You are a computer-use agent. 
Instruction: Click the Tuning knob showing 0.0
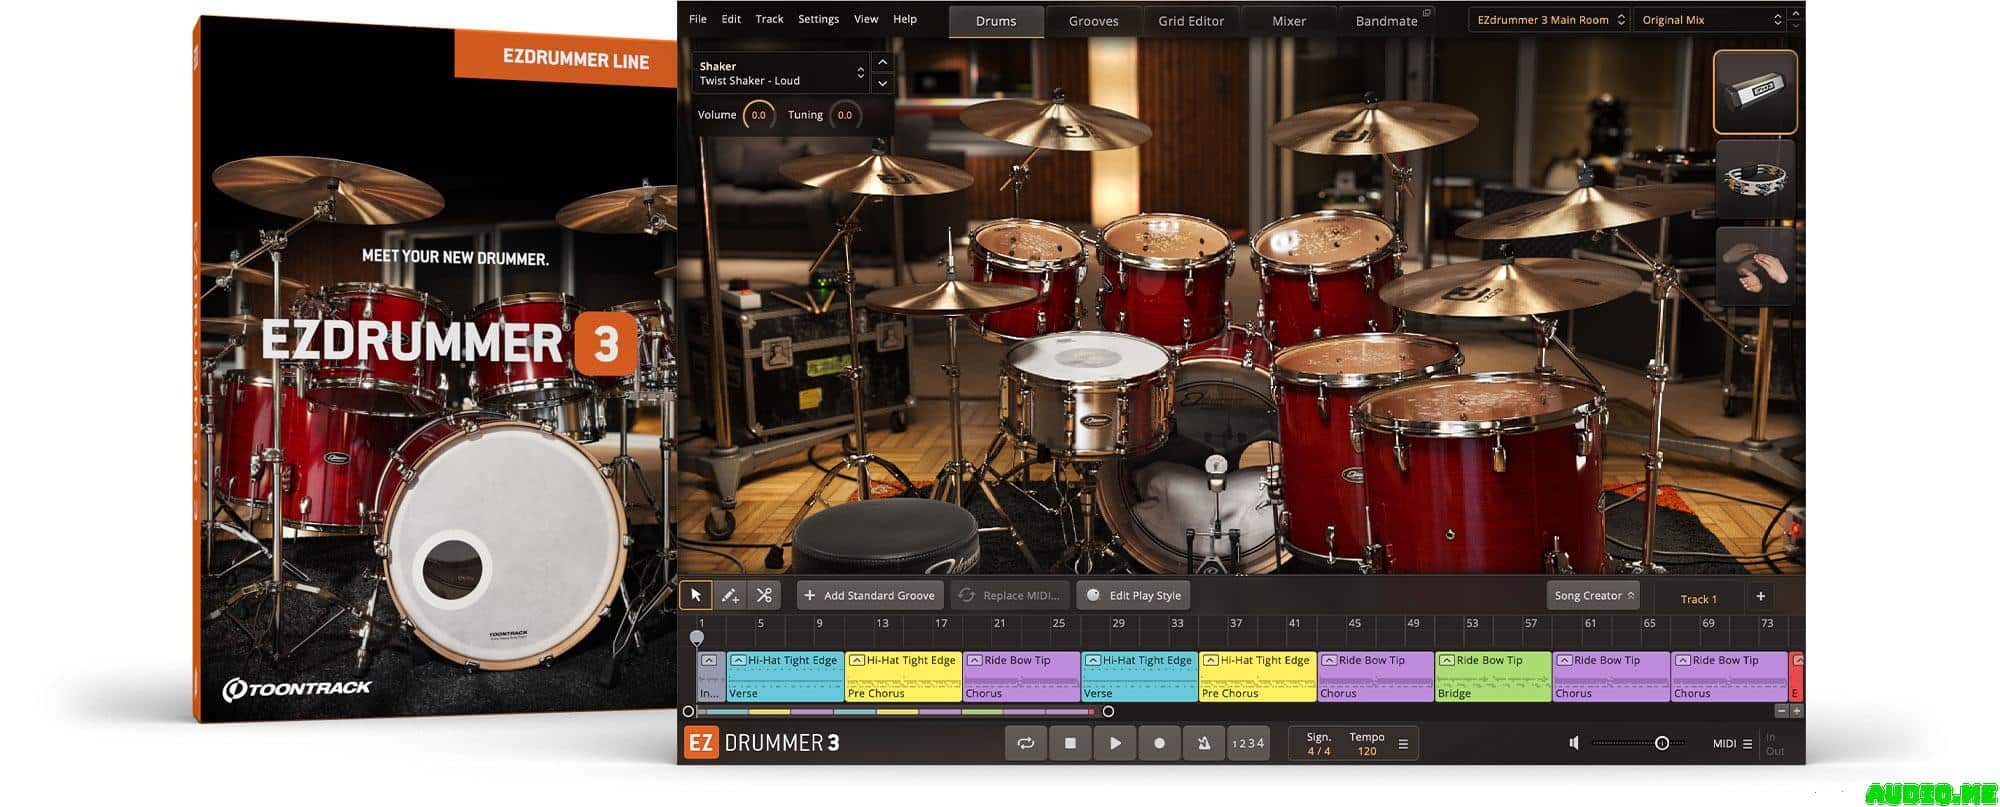(845, 115)
